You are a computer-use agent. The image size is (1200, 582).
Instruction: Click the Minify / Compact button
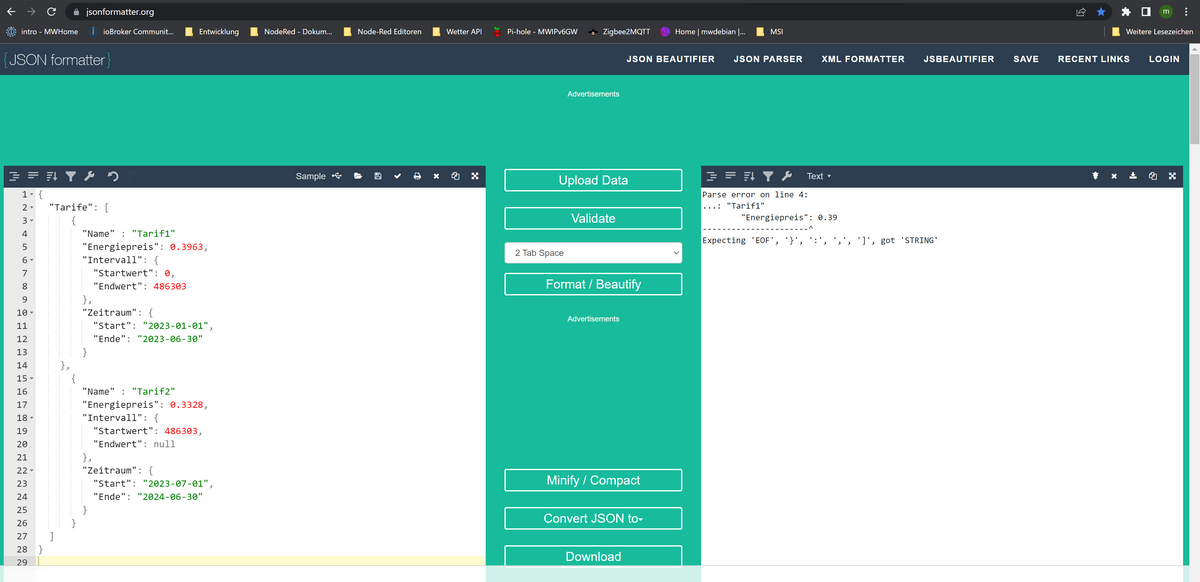(x=593, y=480)
